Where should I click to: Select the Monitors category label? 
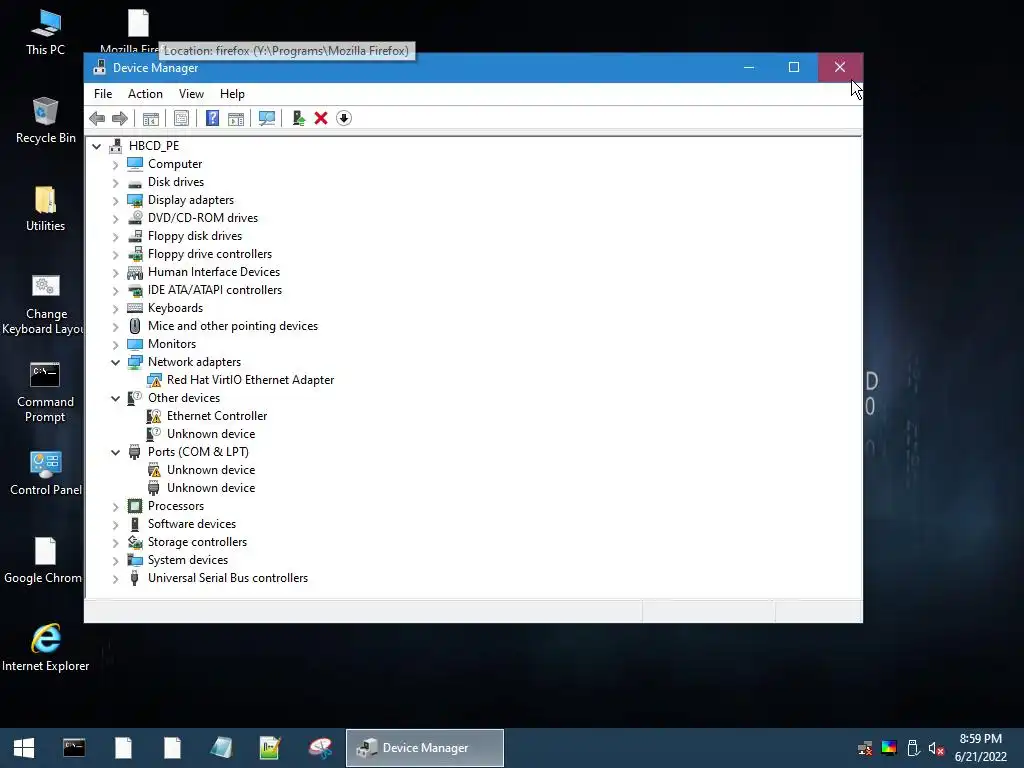pyautogui.click(x=172, y=344)
